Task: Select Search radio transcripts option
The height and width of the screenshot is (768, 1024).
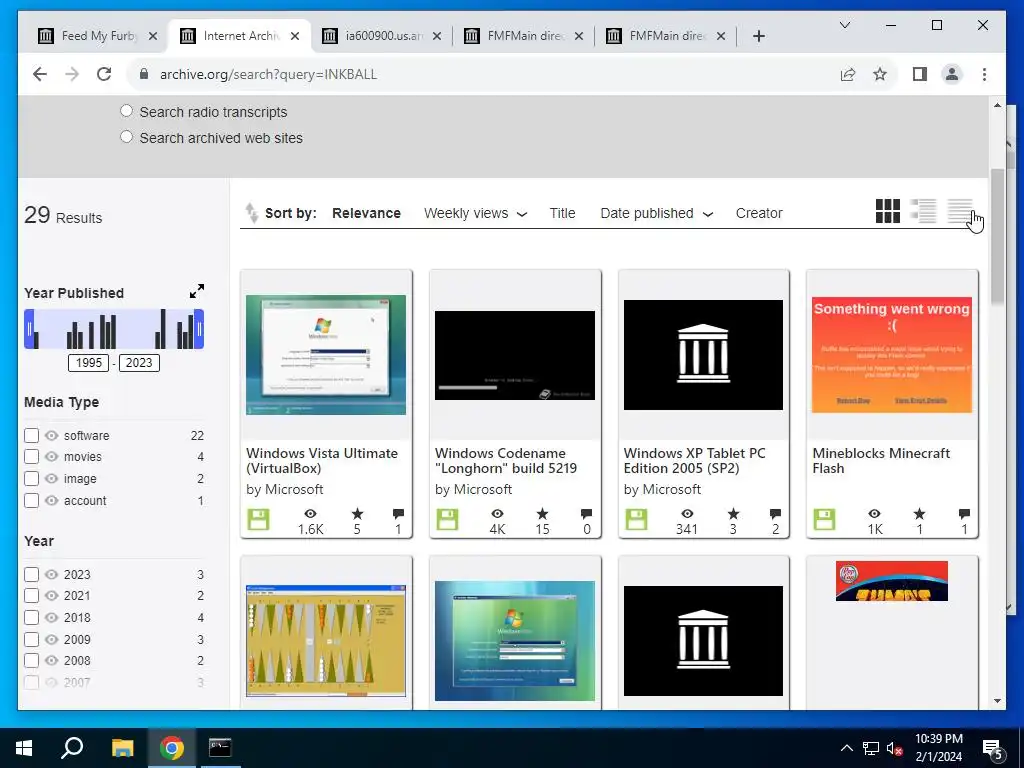Action: [x=126, y=111]
